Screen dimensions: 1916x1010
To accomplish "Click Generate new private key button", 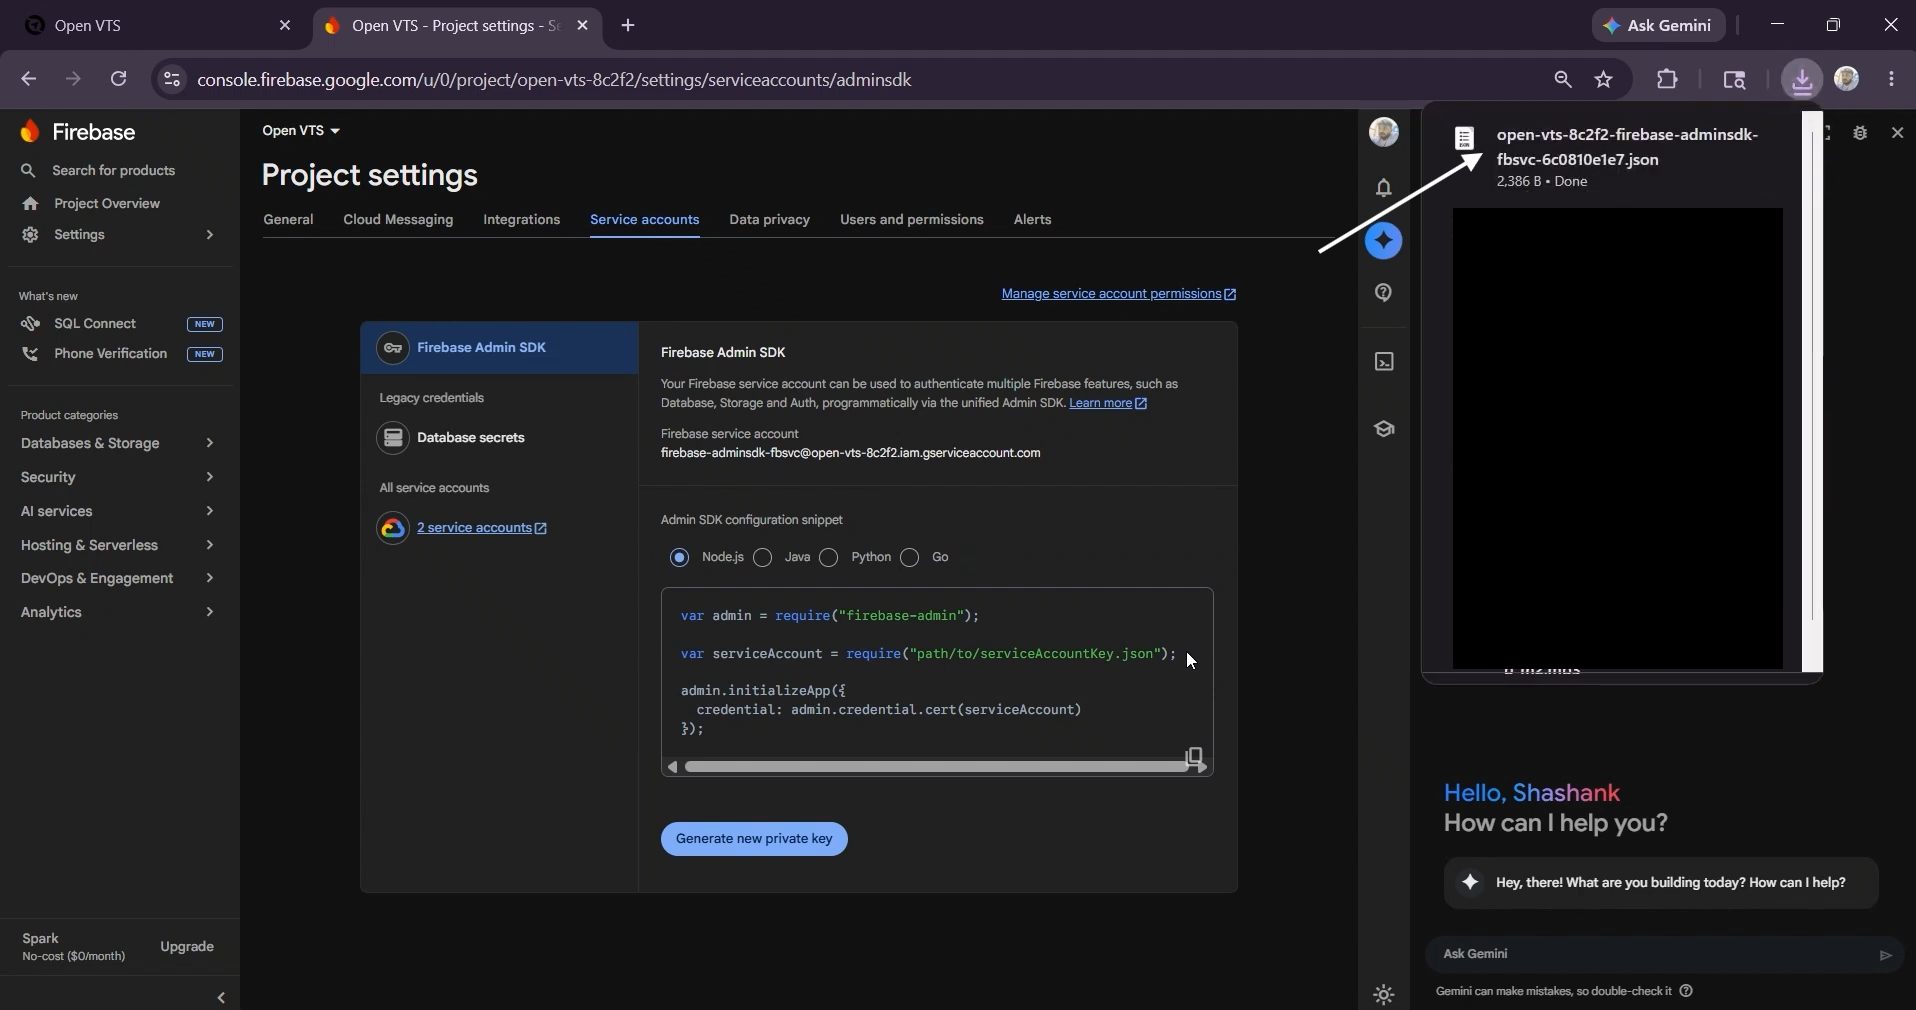I will [x=755, y=840].
